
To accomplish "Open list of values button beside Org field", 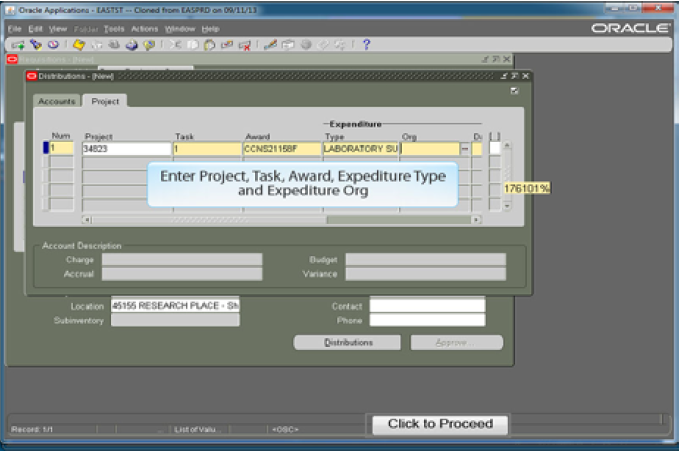I will (x=465, y=148).
